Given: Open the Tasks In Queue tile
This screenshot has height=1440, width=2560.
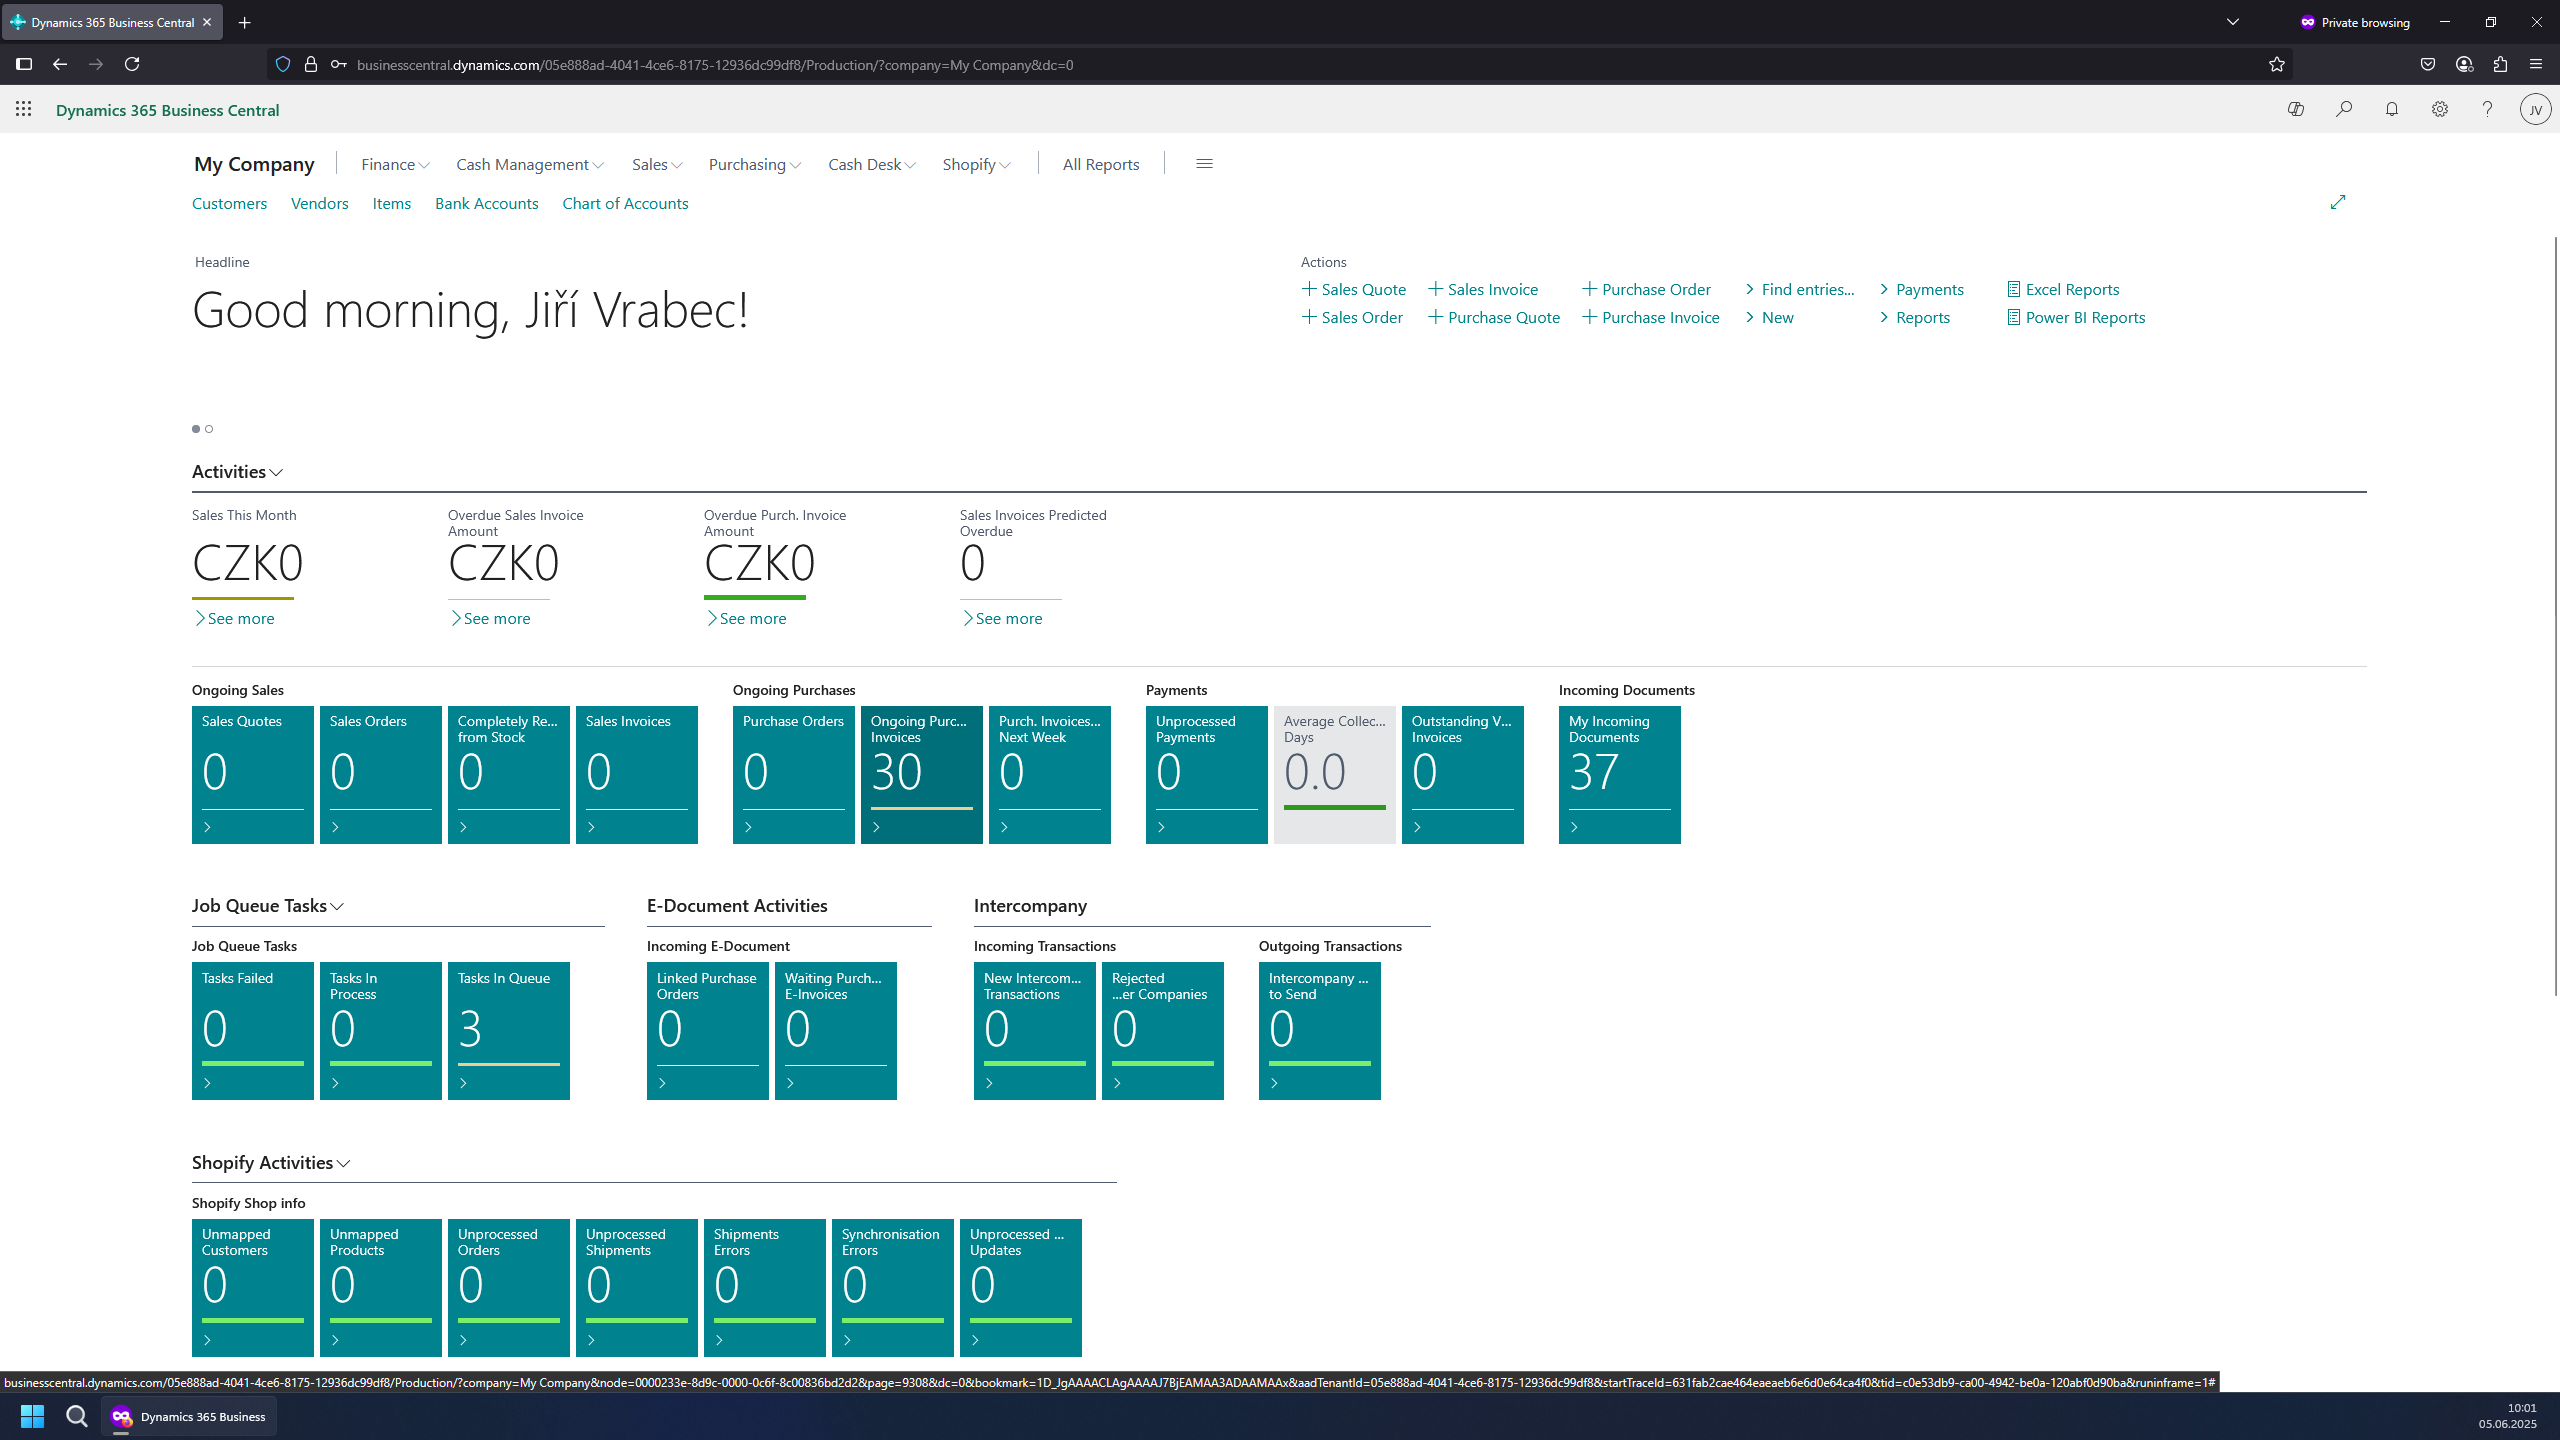Looking at the screenshot, I should pyautogui.click(x=509, y=1031).
